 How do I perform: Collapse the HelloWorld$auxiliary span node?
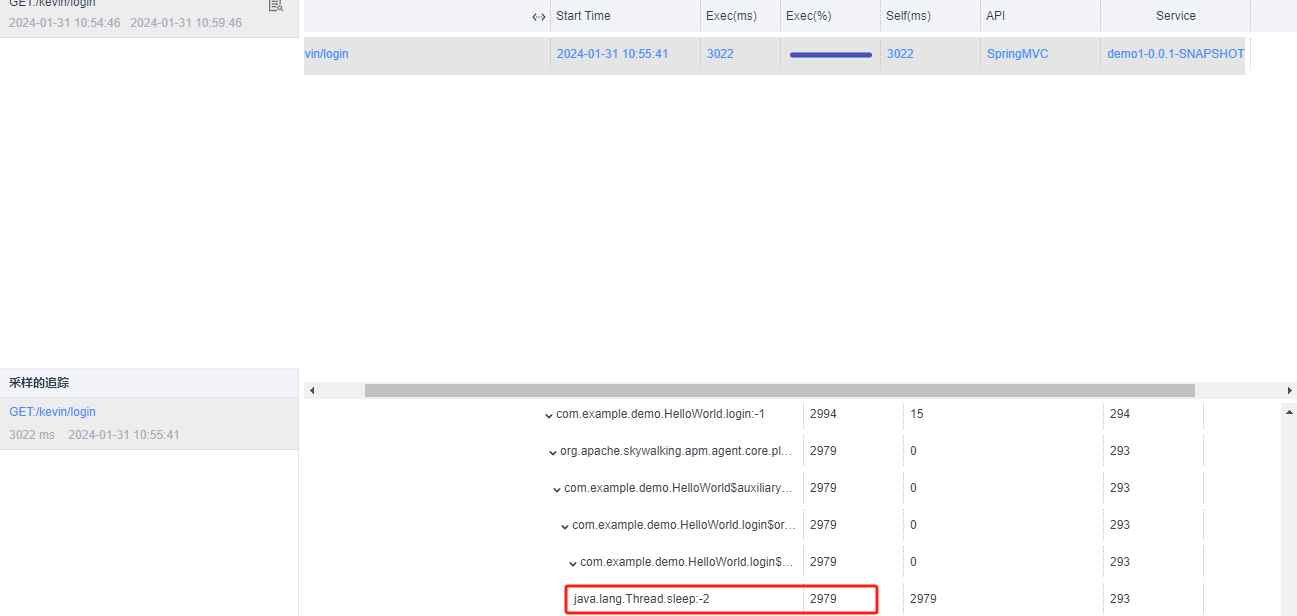(x=556, y=489)
